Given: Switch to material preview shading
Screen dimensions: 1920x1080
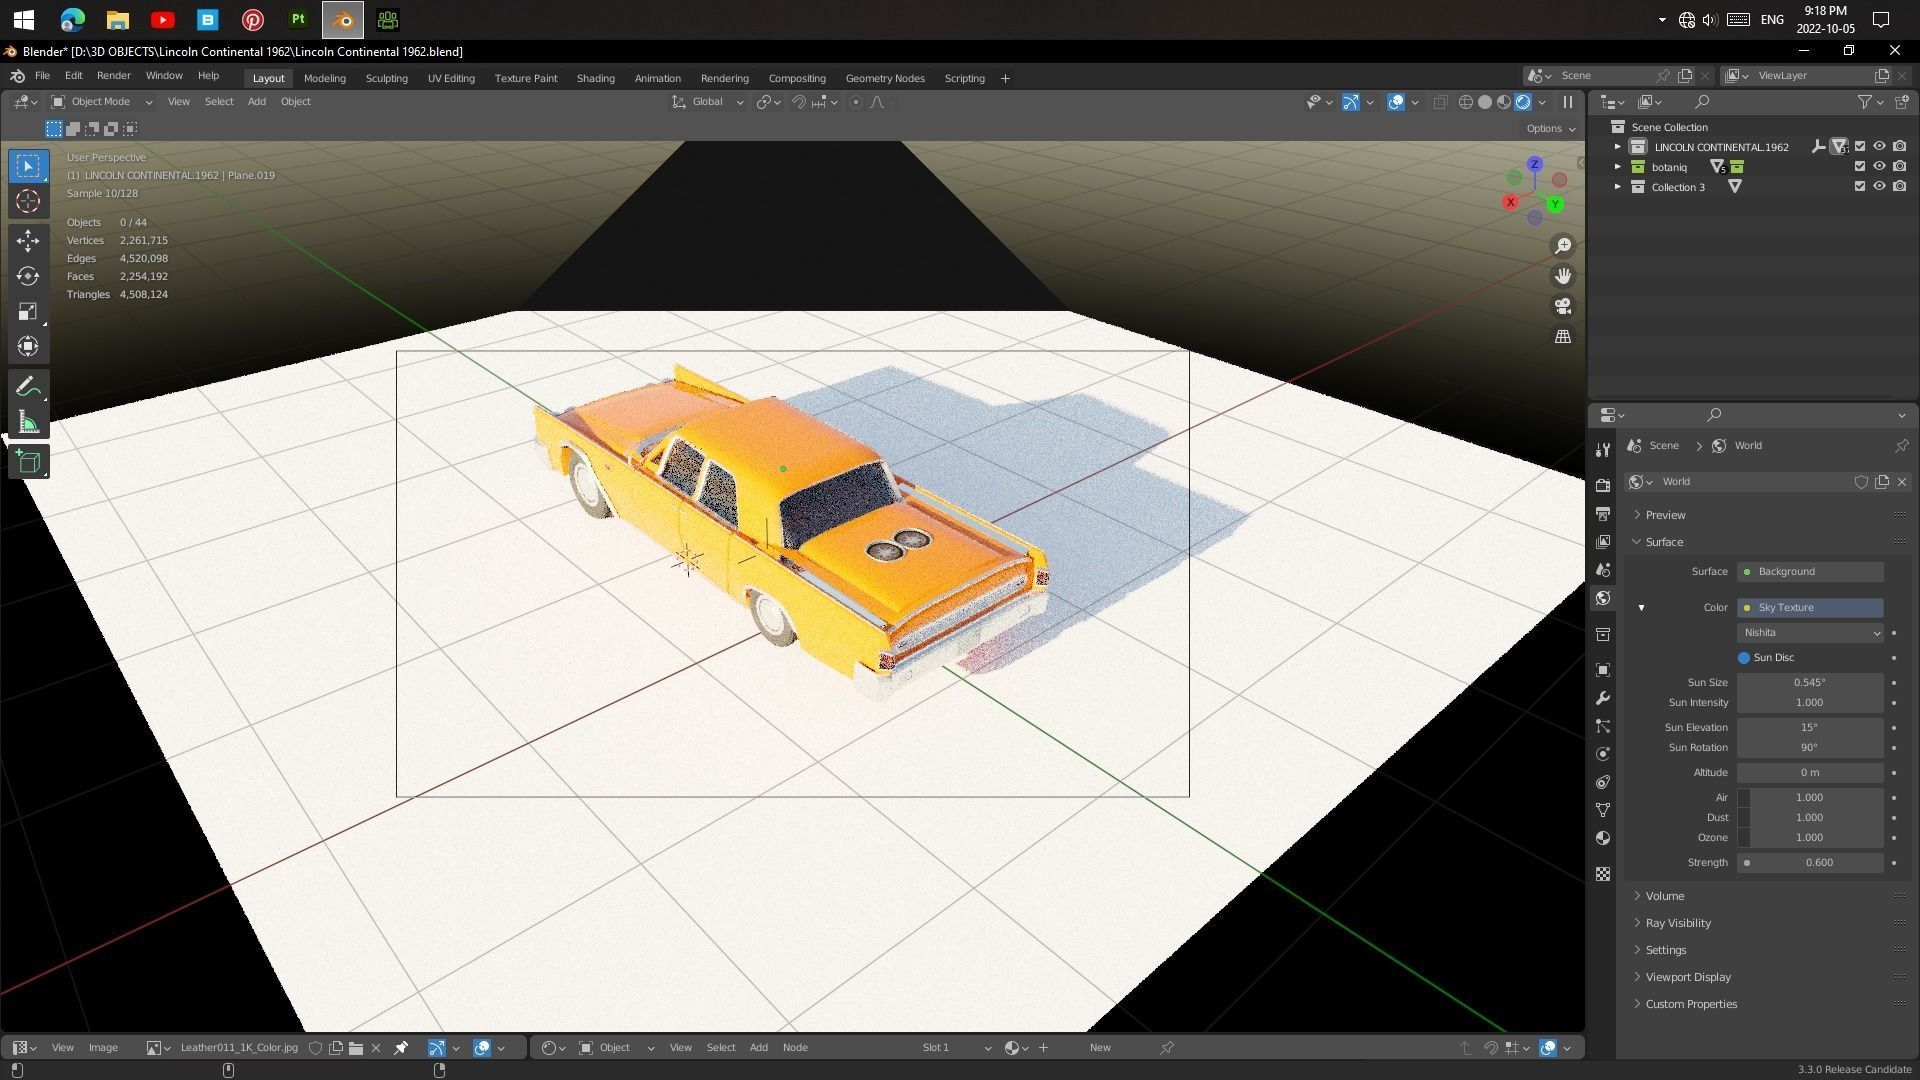Looking at the screenshot, I should coord(1504,102).
